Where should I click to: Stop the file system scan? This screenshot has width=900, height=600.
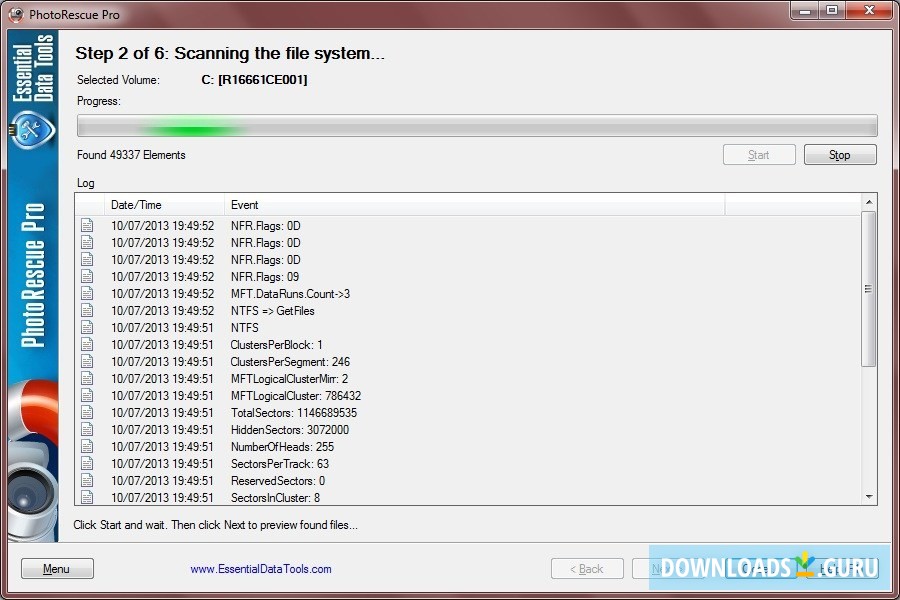839,154
